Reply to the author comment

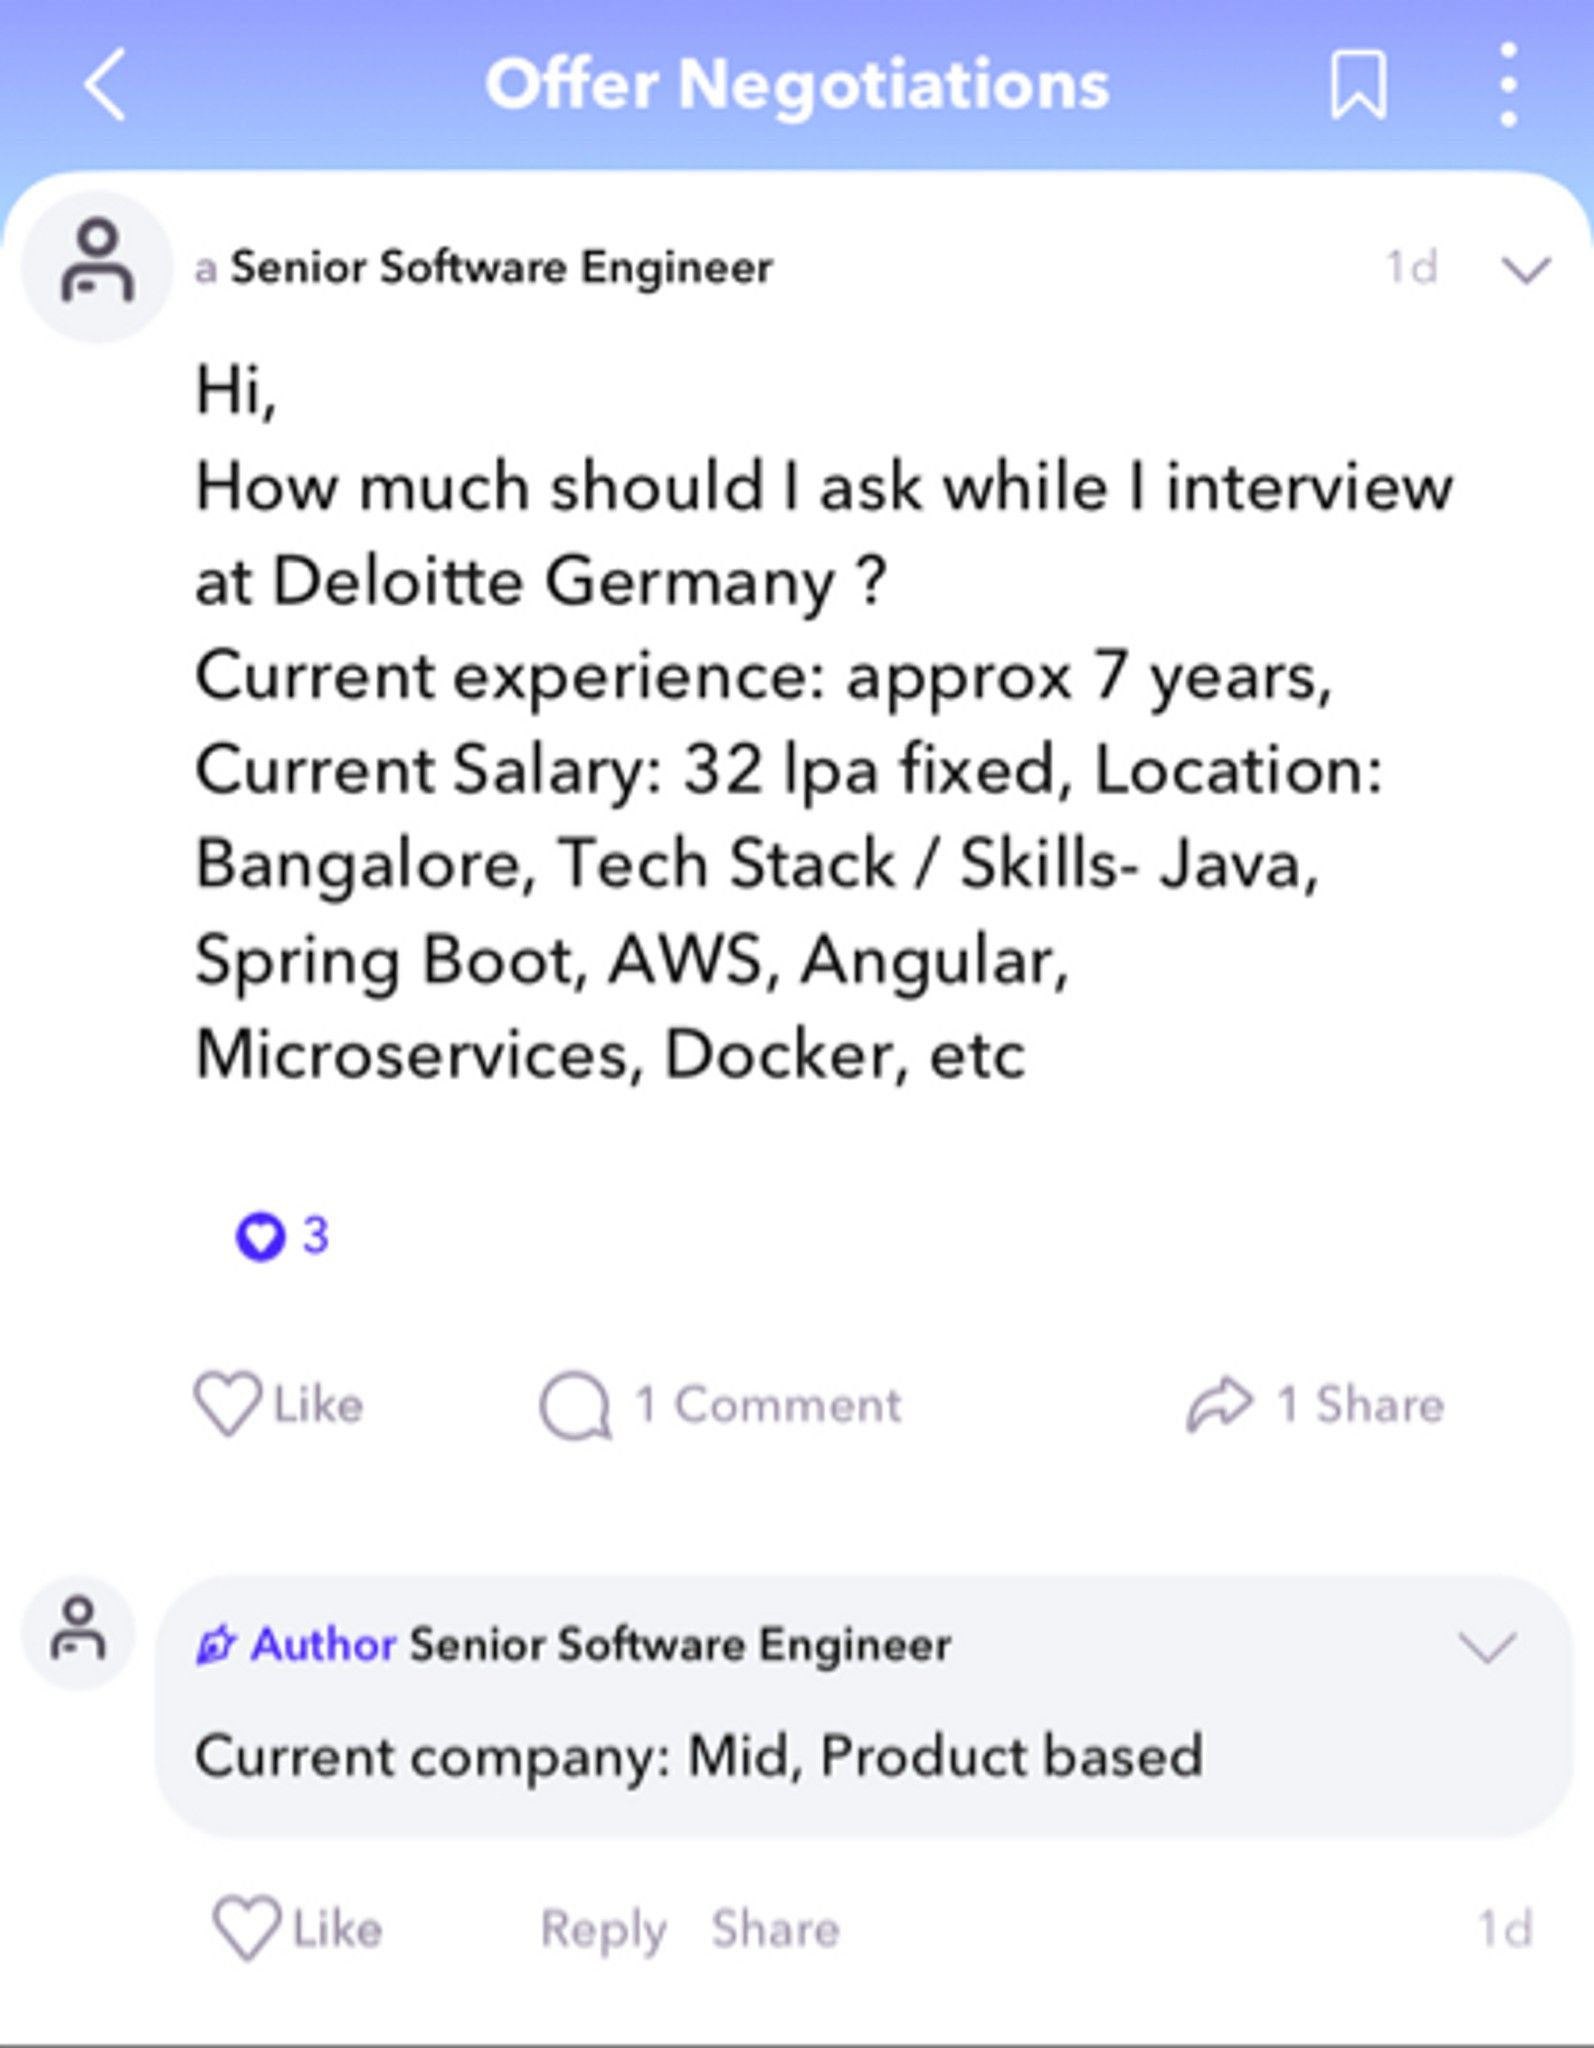(603, 1929)
